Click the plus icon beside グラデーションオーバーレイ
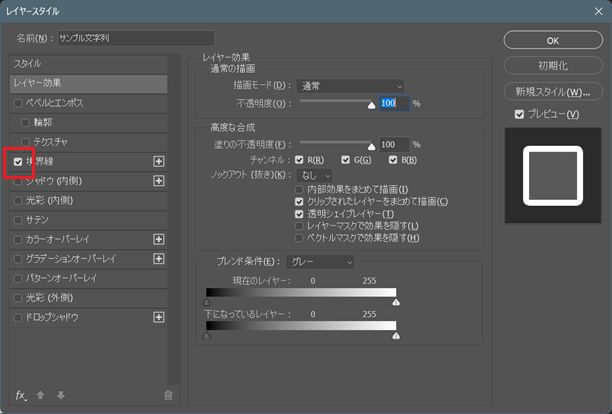The image size is (612, 414). pos(158,258)
